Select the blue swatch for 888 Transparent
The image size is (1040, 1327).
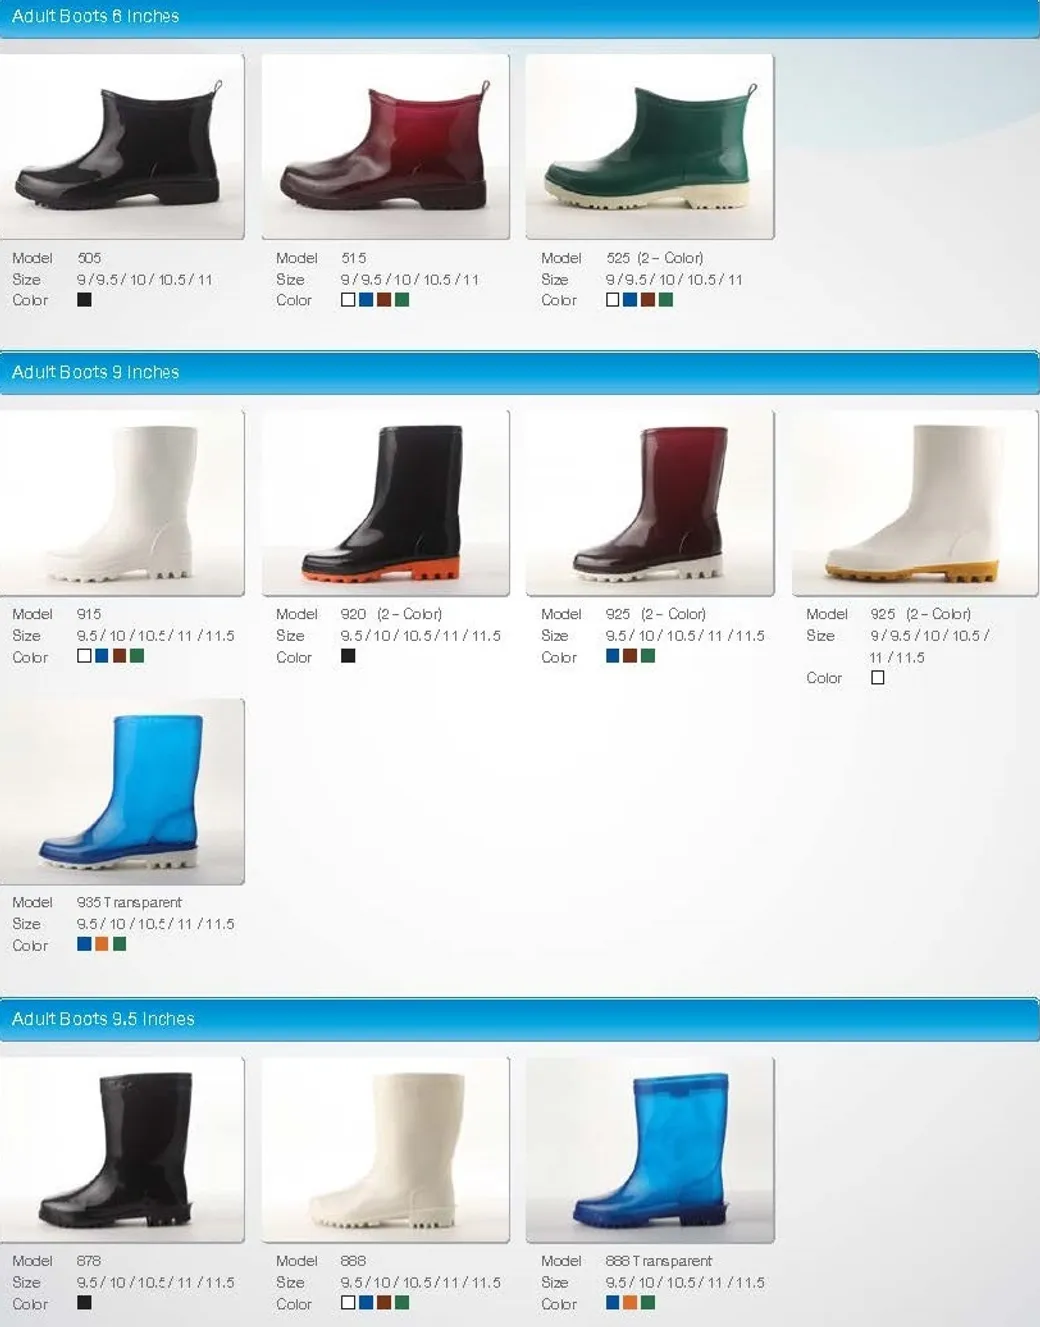(x=612, y=1302)
